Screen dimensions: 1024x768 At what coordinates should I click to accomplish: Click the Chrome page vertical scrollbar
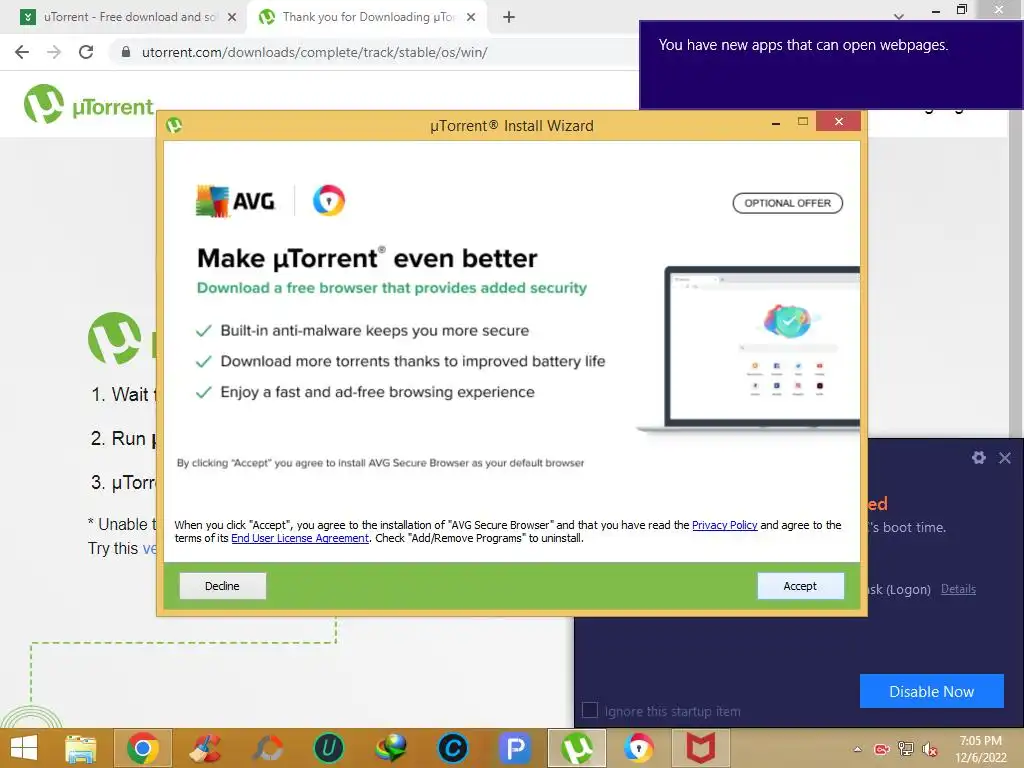(1015, 274)
